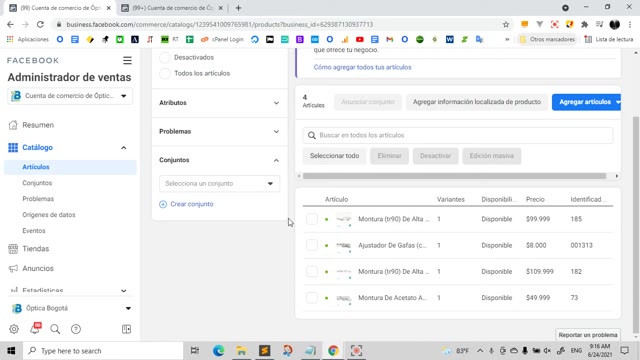Image resolution: width=640 pixels, height=360 pixels.
Task: Select the Desactivados radio option
Action: [x=165, y=58]
